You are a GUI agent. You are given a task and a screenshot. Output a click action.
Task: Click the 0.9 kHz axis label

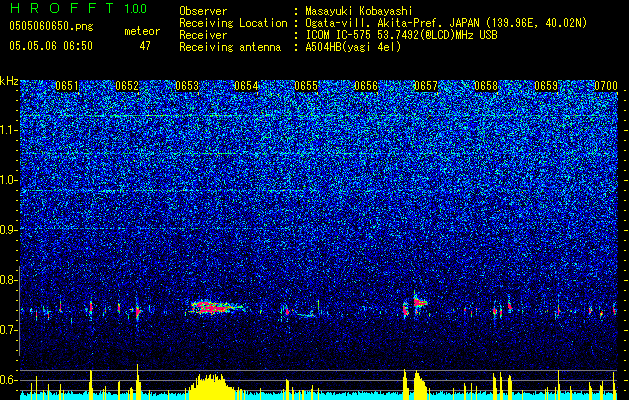(9, 230)
